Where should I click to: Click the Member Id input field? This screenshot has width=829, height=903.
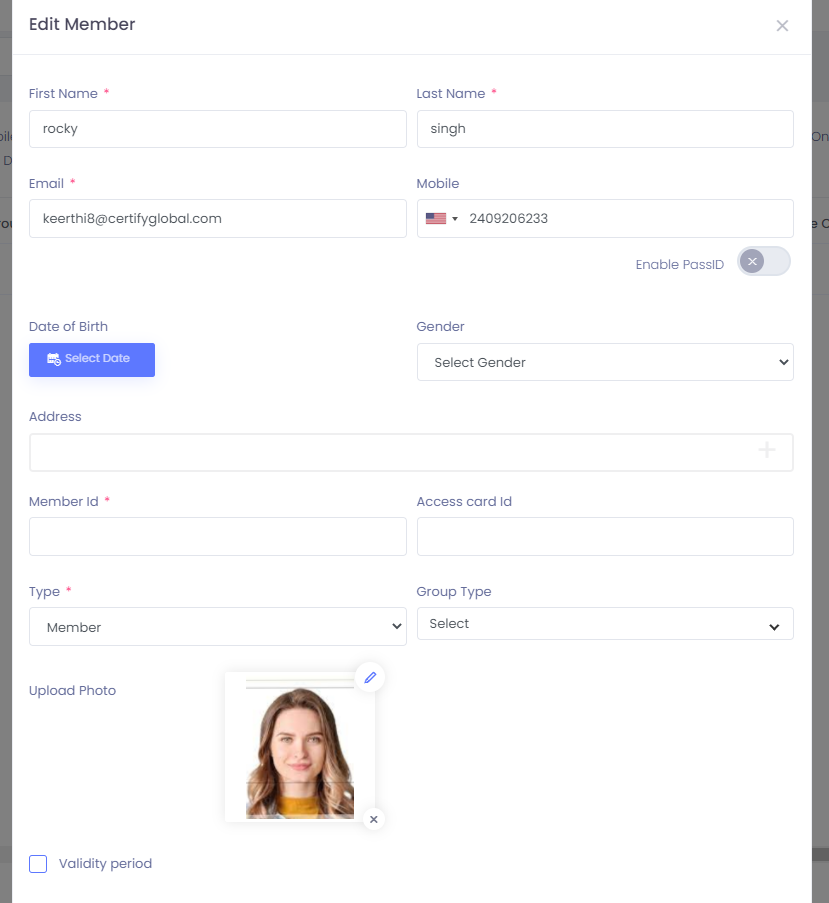coord(218,536)
